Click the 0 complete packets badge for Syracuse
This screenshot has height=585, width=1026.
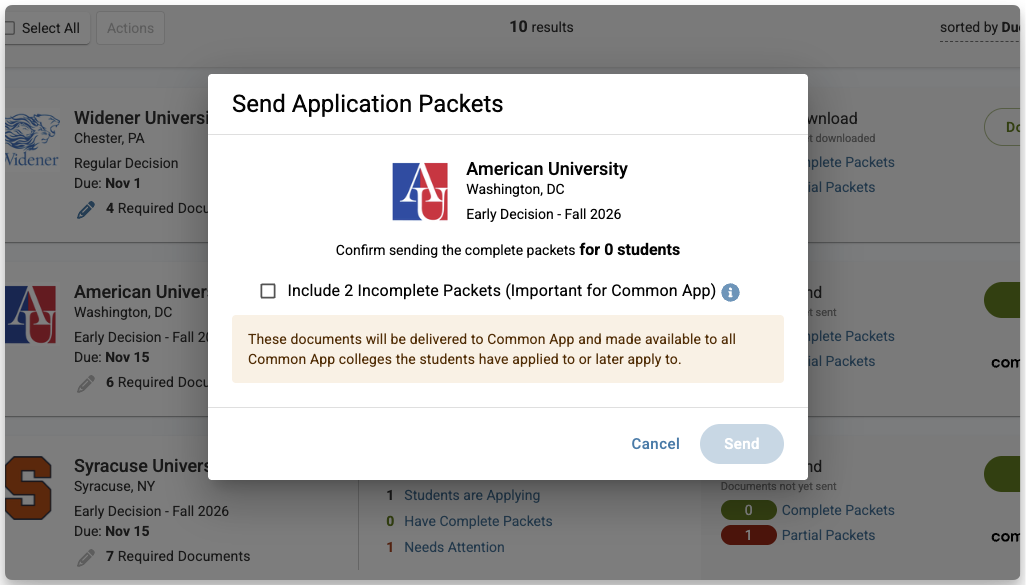pos(749,510)
